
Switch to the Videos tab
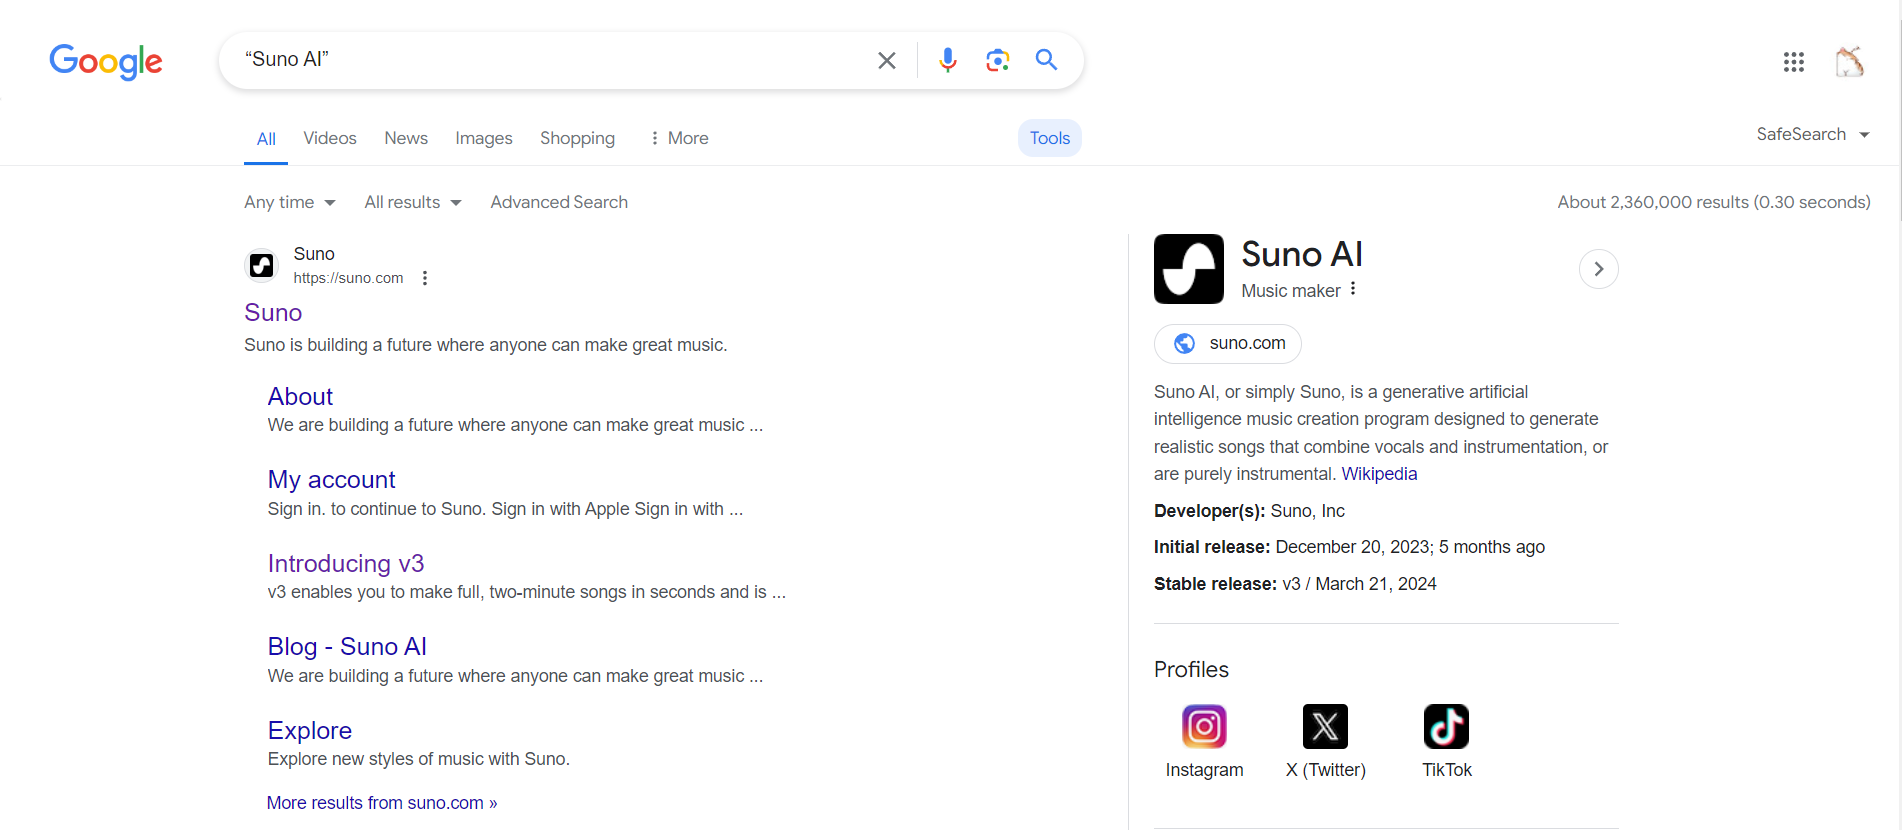tap(330, 138)
